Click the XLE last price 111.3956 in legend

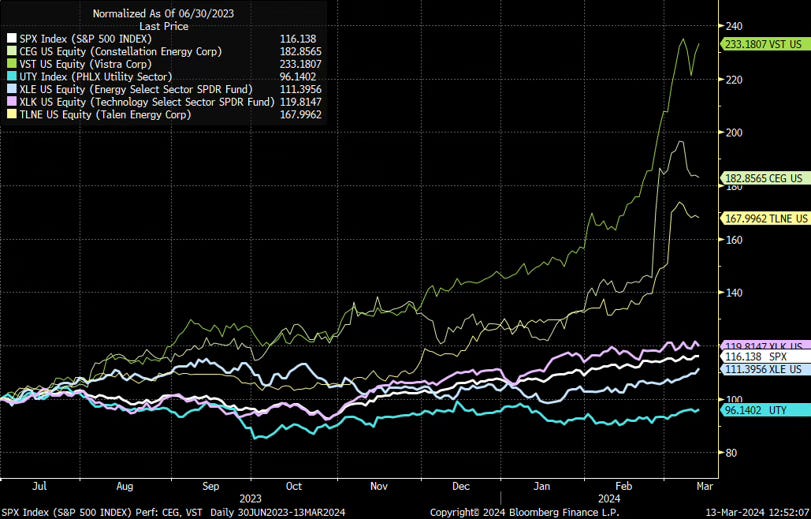coord(301,90)
